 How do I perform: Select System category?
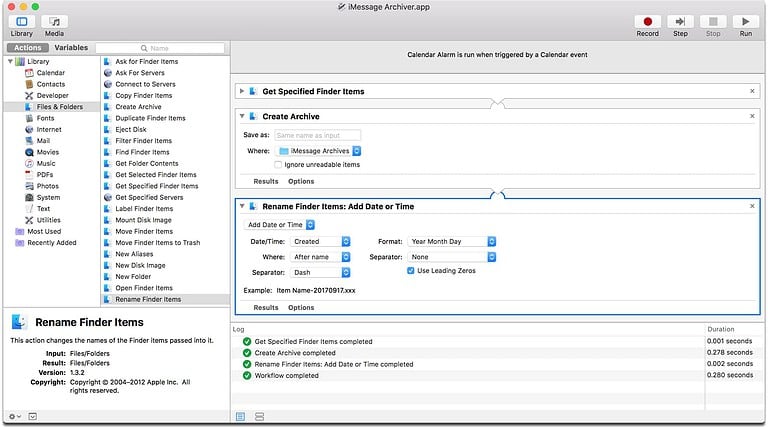coord(48,197)
